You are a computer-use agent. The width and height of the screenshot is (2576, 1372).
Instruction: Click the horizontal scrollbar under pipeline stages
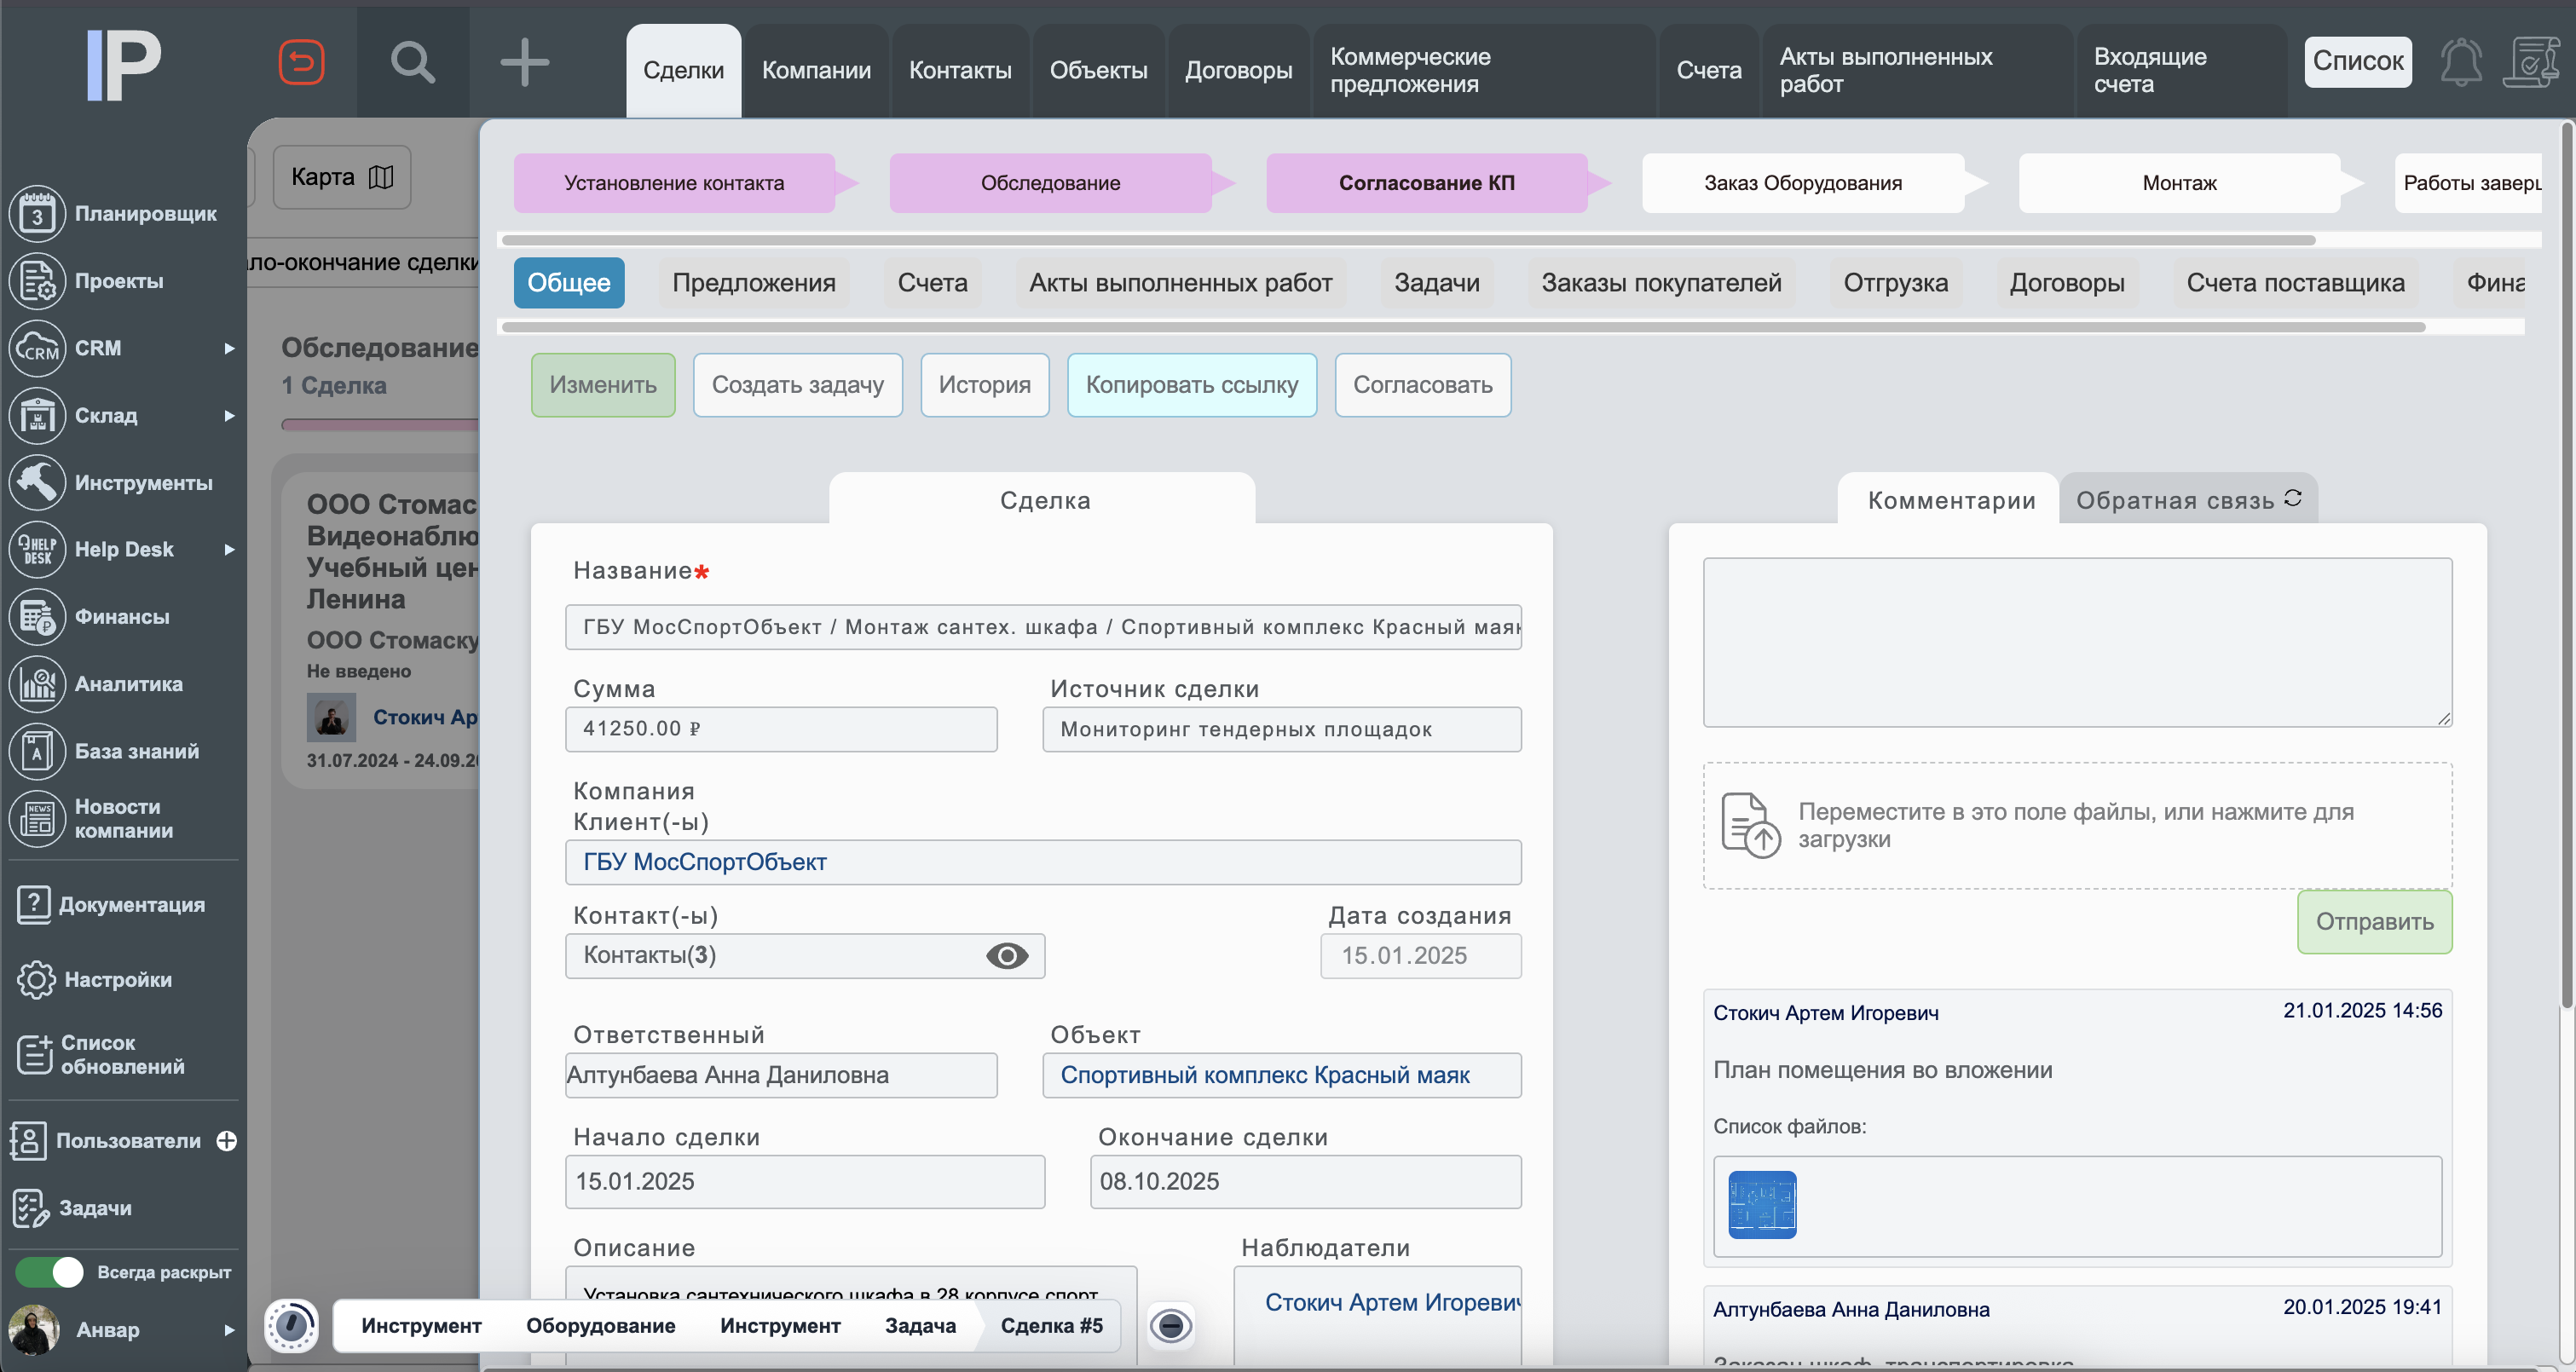pos(1408,240)
